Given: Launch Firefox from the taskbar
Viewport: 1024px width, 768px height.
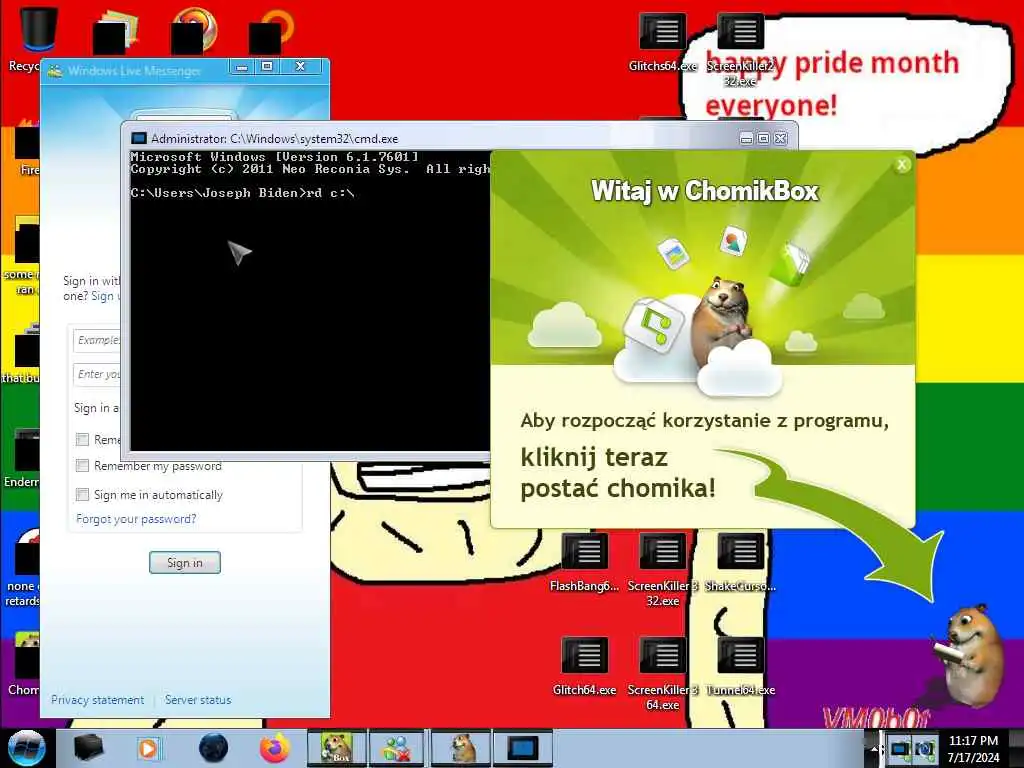Looking at the screenshot, I should tap(275, 748).
